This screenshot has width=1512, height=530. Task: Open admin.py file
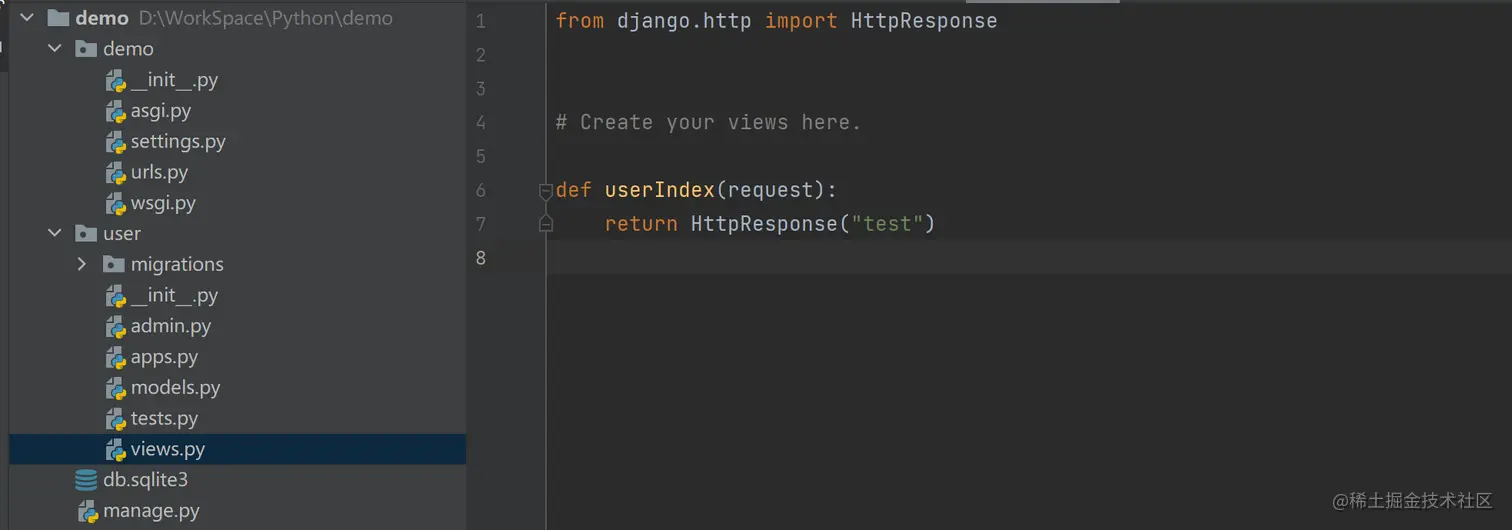click(x=171, y=327)
